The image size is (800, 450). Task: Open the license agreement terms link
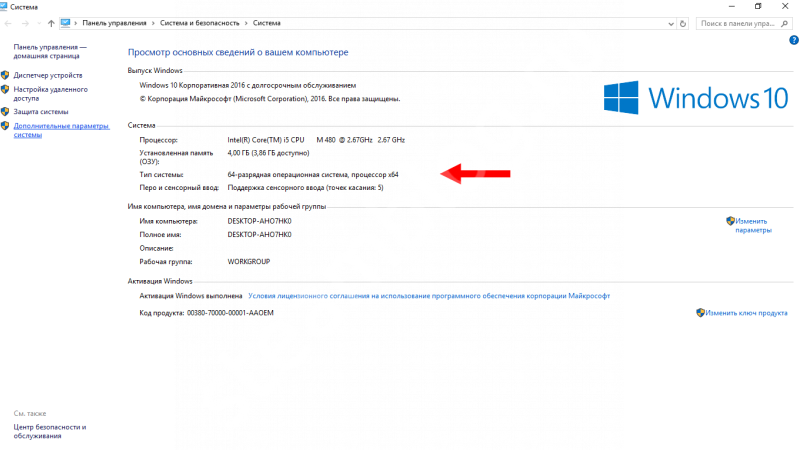pos(429,296)
